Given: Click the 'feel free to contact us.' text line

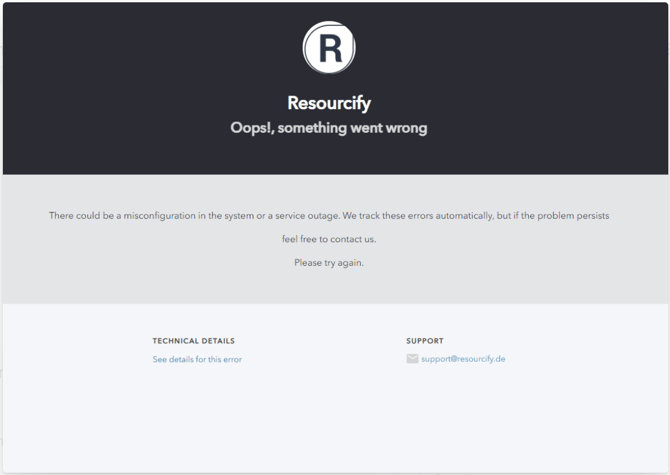Looking at the screenshot, I should (329, 239).
